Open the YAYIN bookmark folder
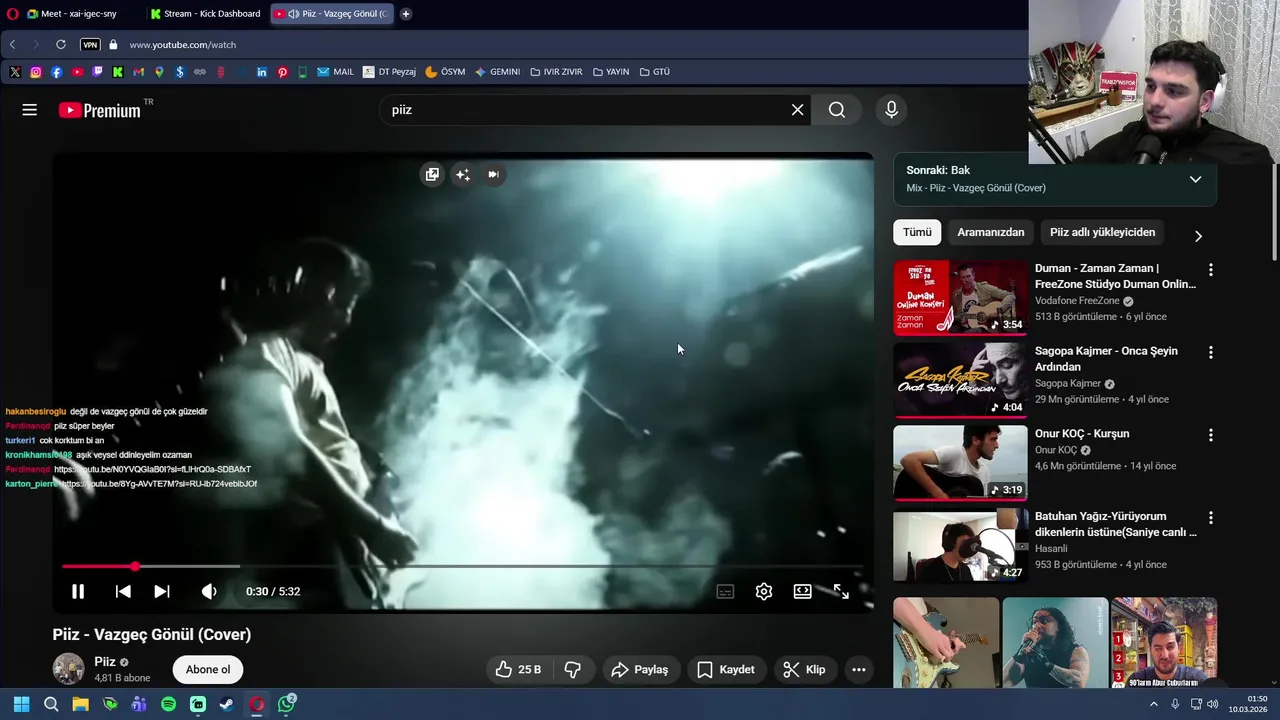The width and height of the screenshot is (1280, 720). (611, 72)
